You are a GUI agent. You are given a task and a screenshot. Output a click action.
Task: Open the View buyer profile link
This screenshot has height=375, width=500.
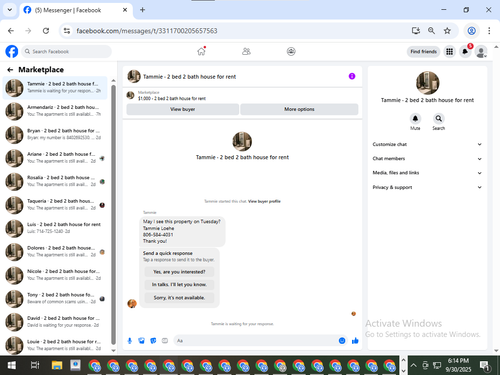click(x=264, y=201)
